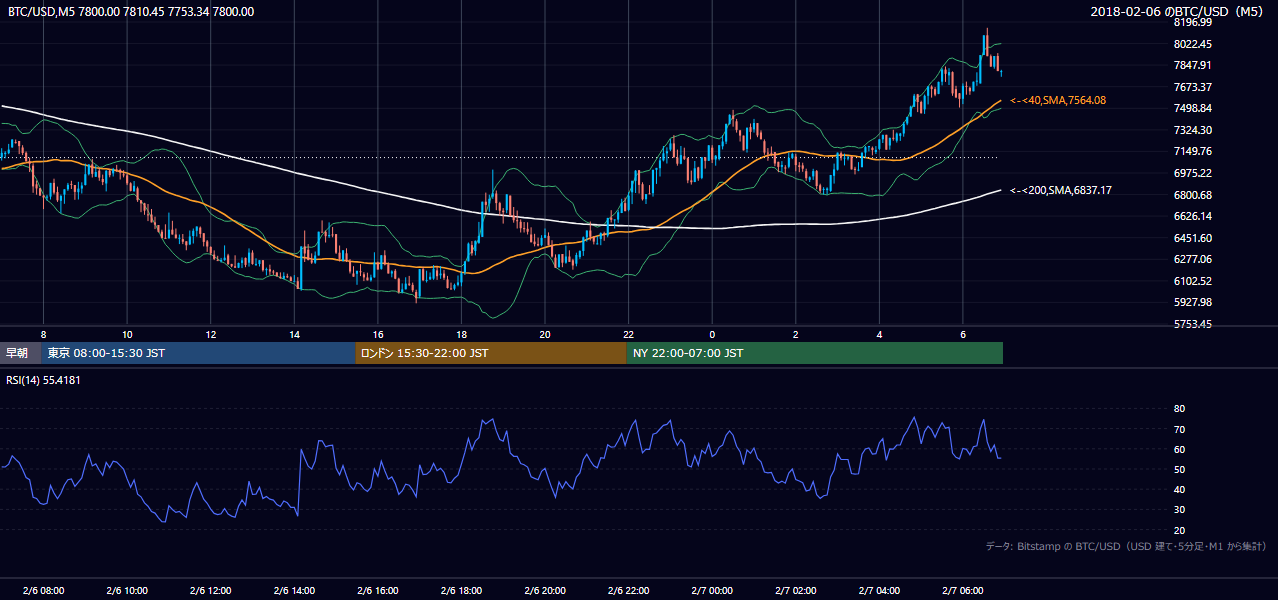Click the RSI scale value 70
Screen dimensions: 1278x600
pyautogui.click(x=1179, y=429)
